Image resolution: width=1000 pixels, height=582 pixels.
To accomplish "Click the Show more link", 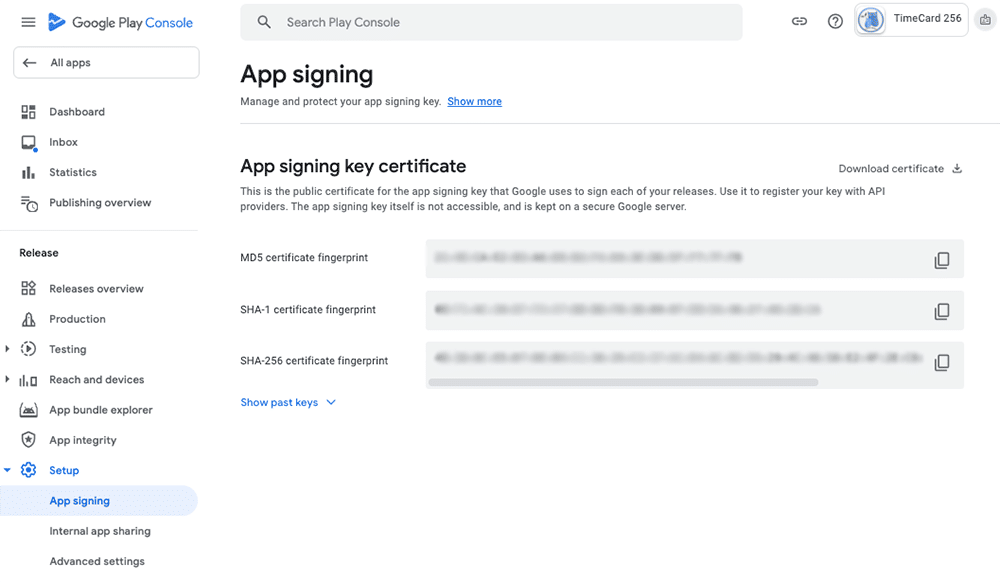I will (474, 101).
